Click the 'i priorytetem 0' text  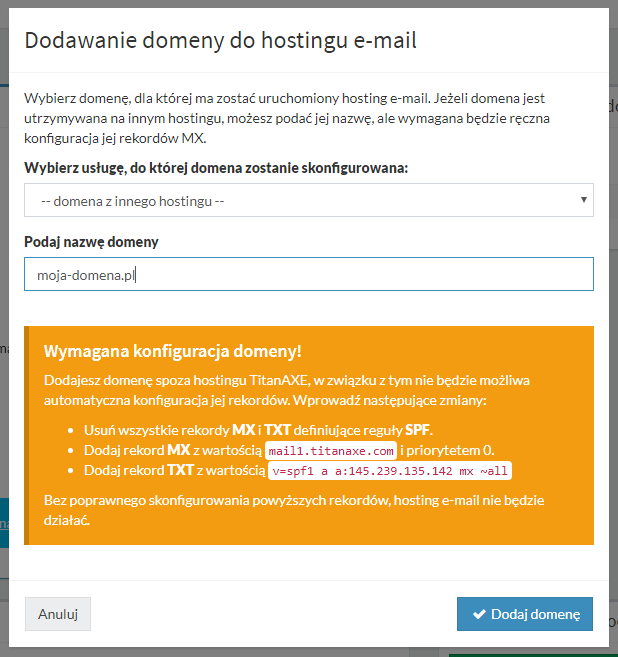(x=448, y=450)
